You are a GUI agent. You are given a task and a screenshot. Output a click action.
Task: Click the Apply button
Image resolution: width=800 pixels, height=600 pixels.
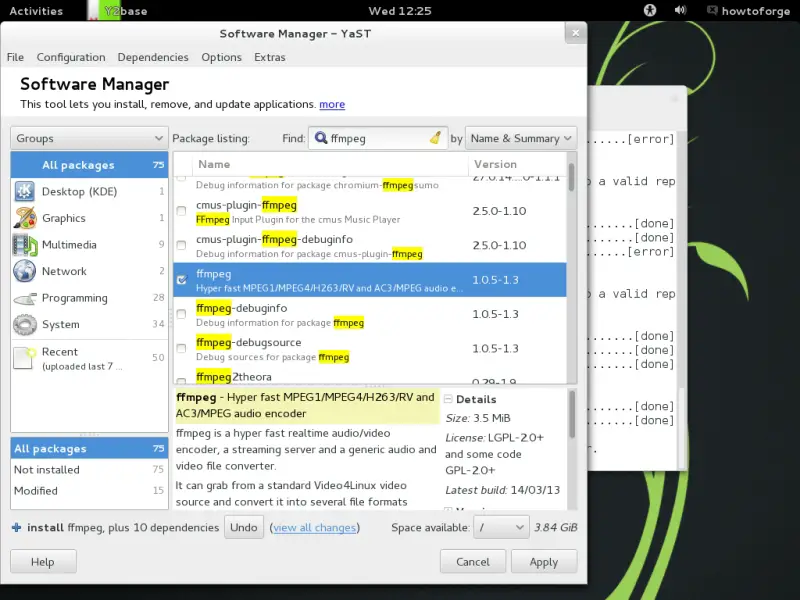(x=544, y=562)
